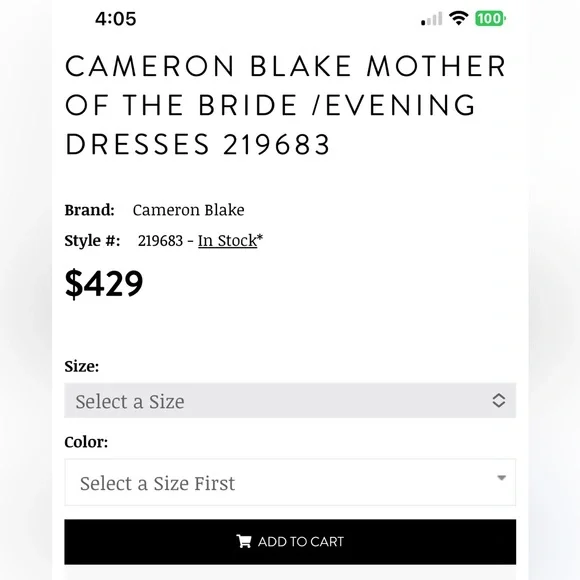Tap the cellular signal bars icon

431,18
